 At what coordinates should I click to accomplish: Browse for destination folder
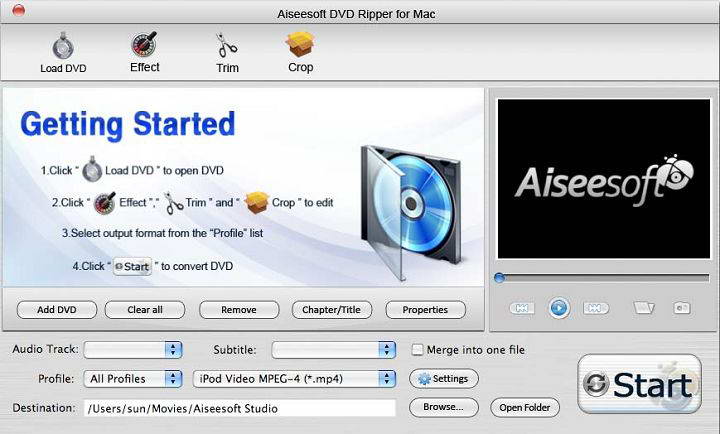(x=444, y=407)
